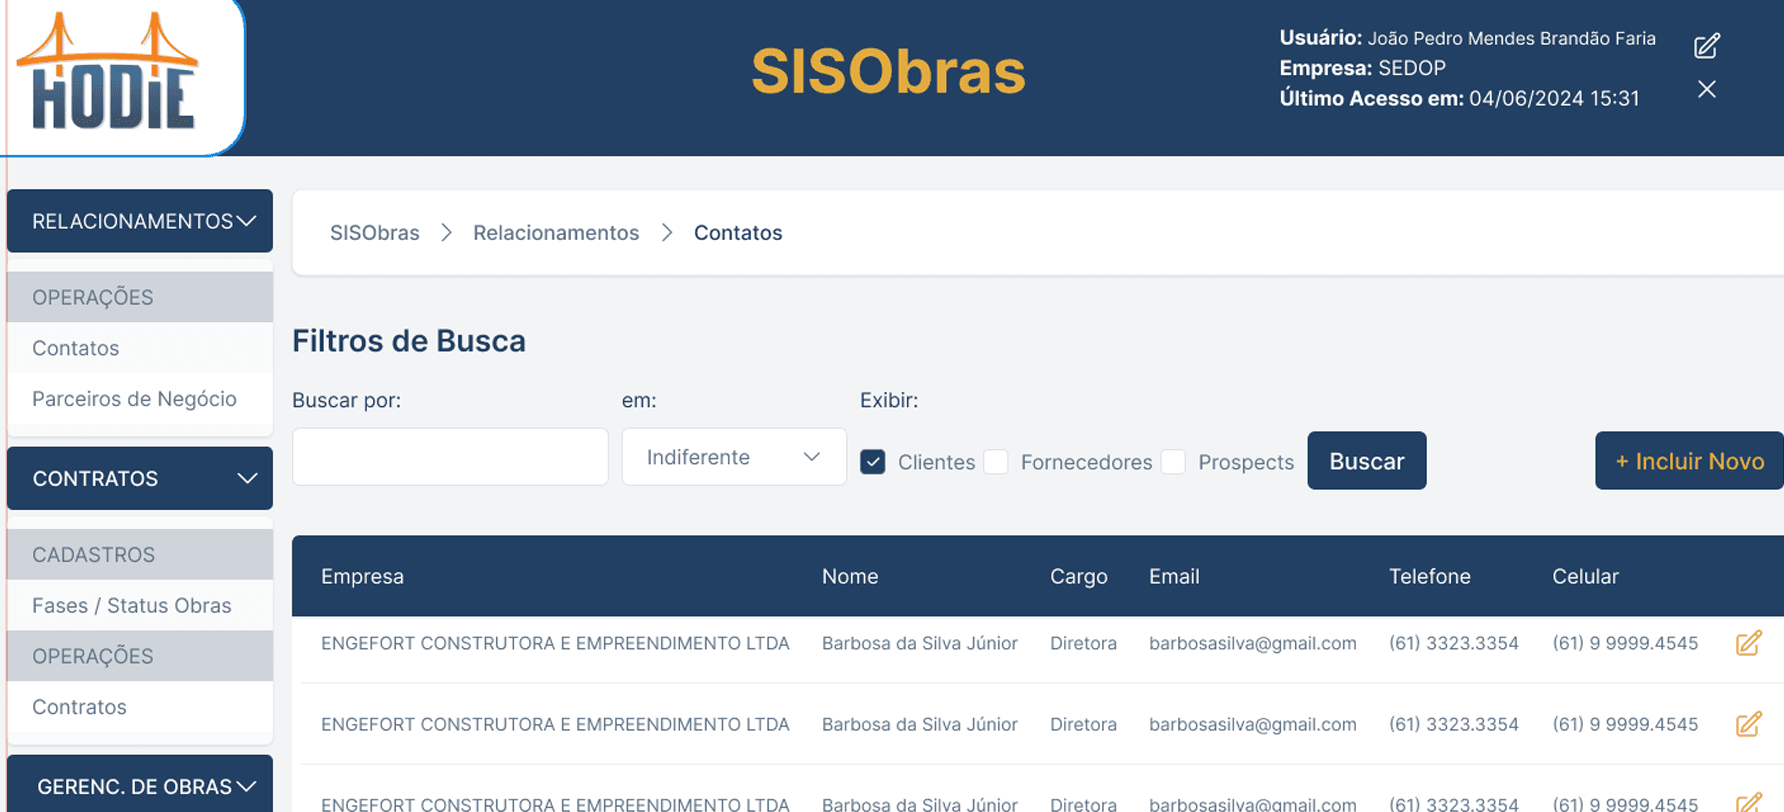Screen dimensions: 1784x812
Task: Edit user profile pencil icon in header
Action: (1707, 46)
